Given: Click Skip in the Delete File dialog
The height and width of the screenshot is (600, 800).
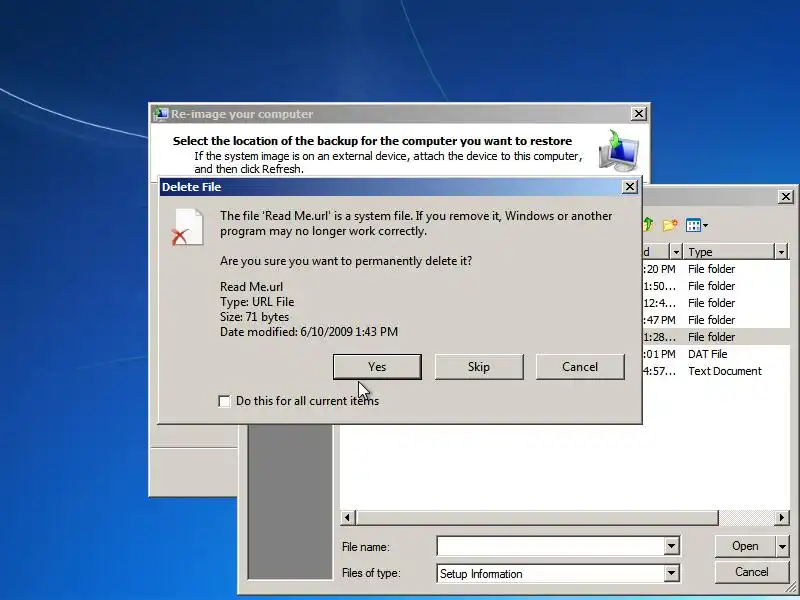Looking at the screenshot, I should [479, 367].
